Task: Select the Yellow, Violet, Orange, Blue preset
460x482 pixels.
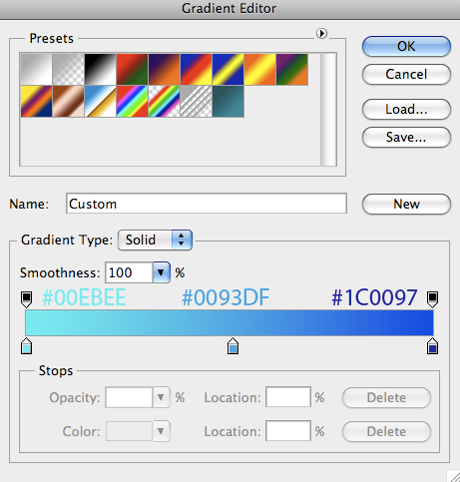Action: click(x=36, y=101)
